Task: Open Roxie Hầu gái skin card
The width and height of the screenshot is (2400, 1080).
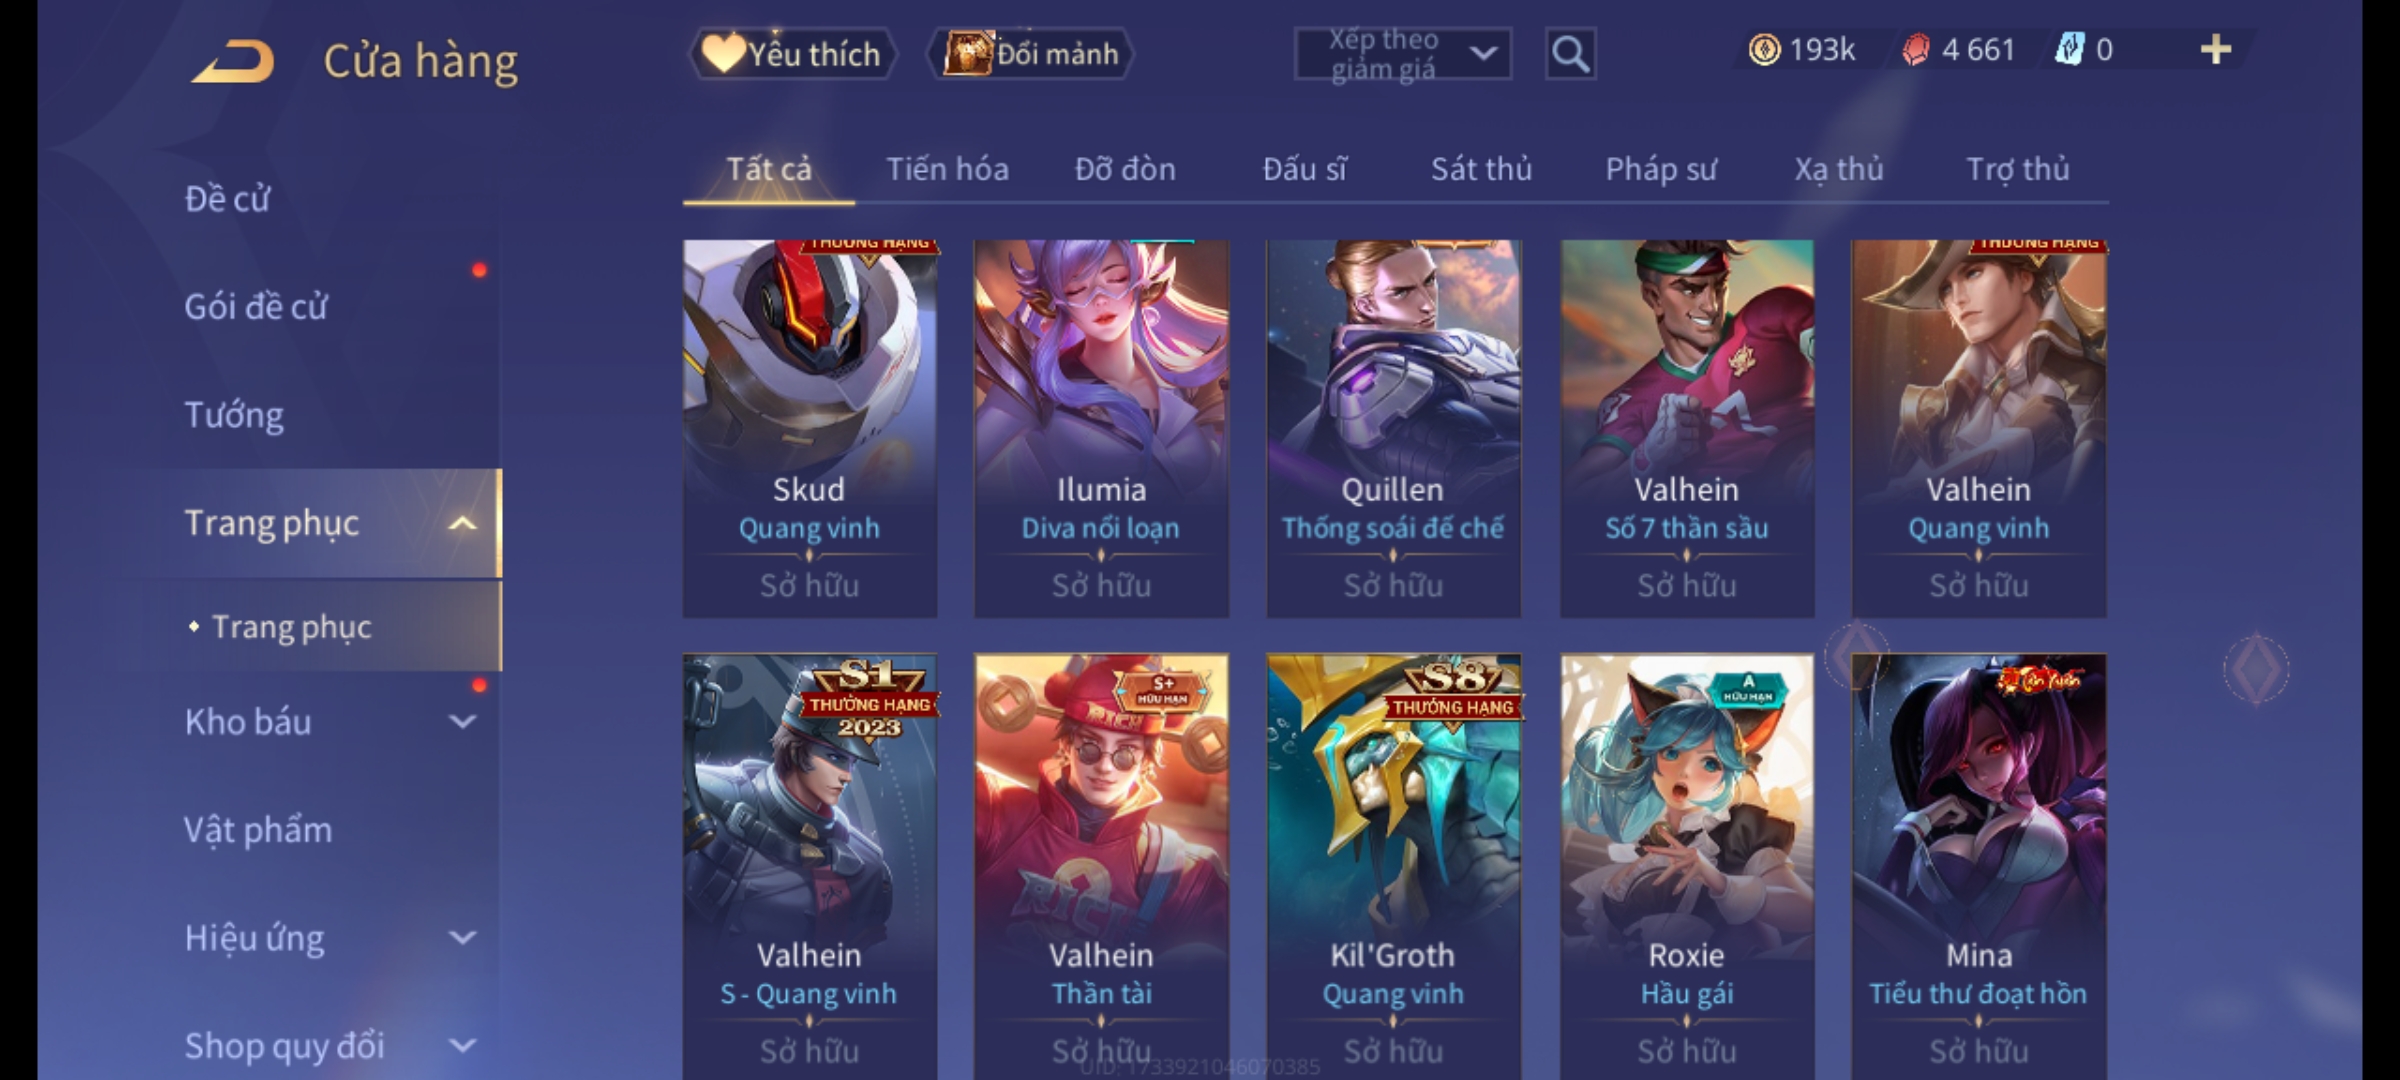Action: point(1686,866)
